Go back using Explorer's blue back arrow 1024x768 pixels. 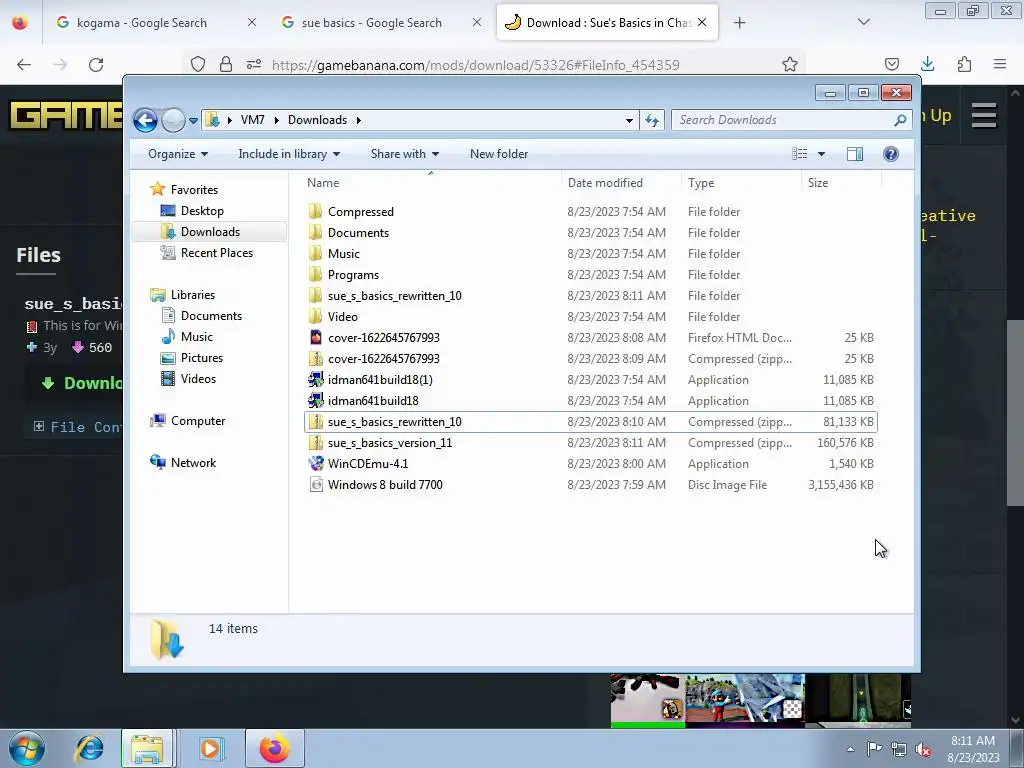point(145,120)
